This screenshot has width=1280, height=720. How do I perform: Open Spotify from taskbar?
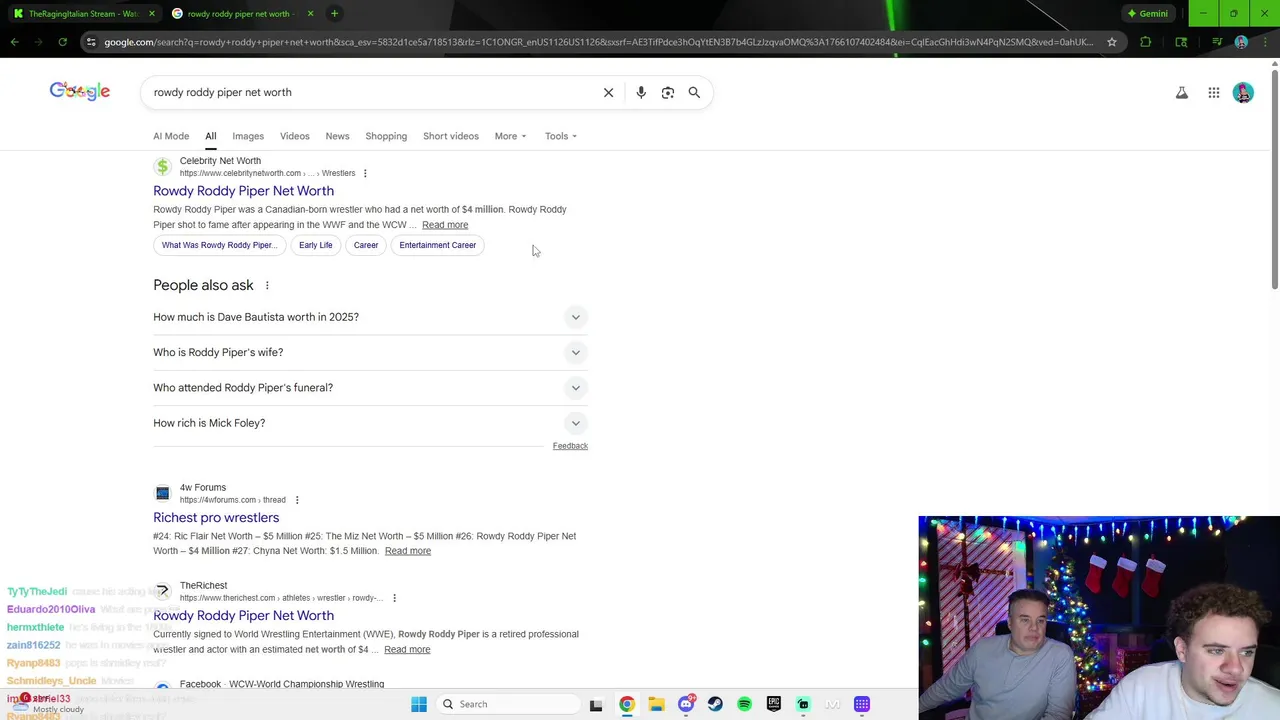coord(744,704)
